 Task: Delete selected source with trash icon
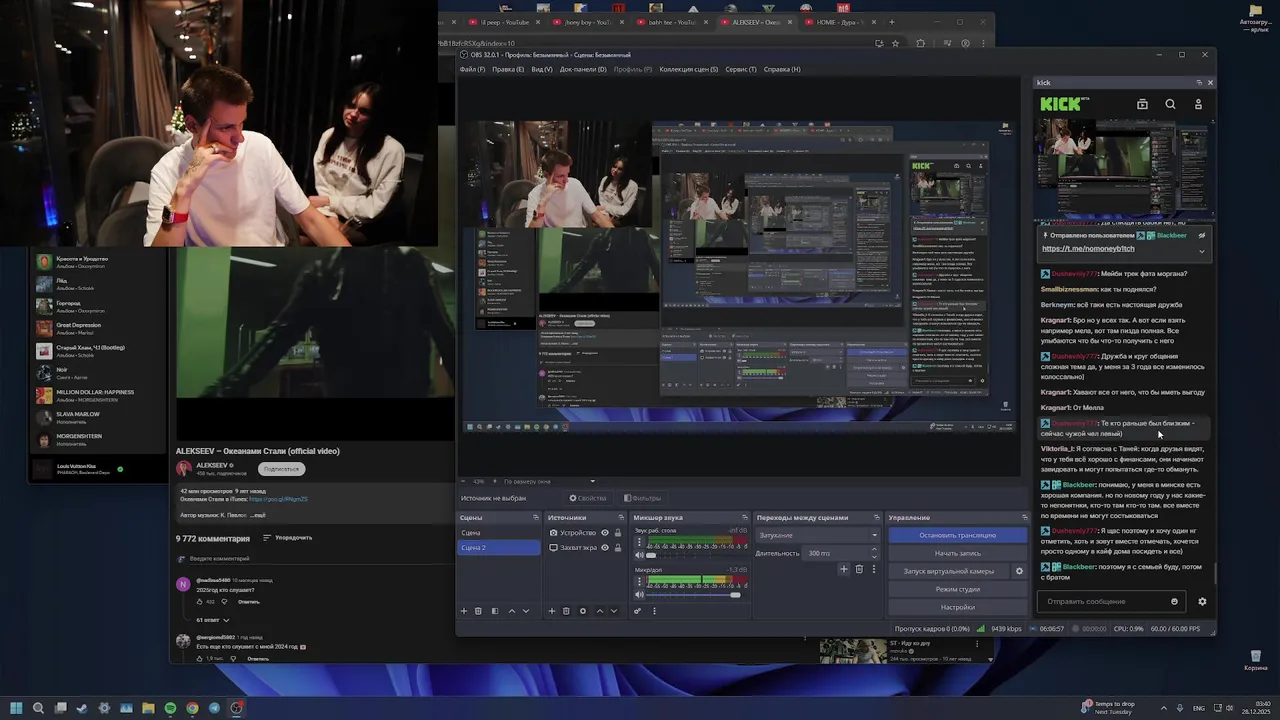566,611
